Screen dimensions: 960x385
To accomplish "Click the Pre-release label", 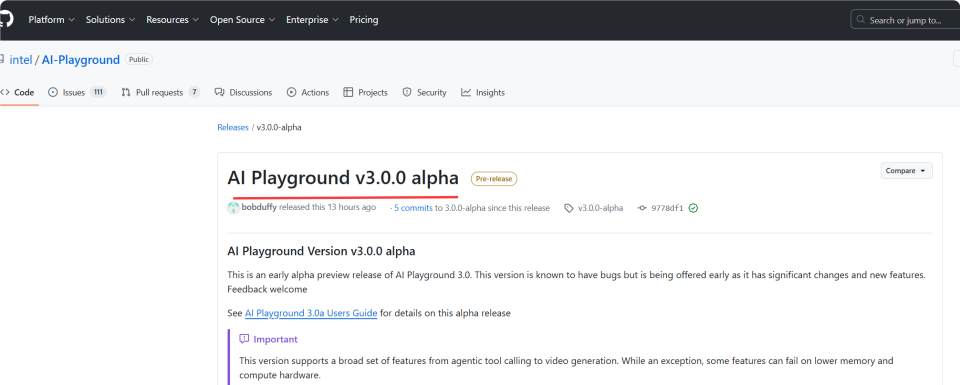I will point(493,179).
